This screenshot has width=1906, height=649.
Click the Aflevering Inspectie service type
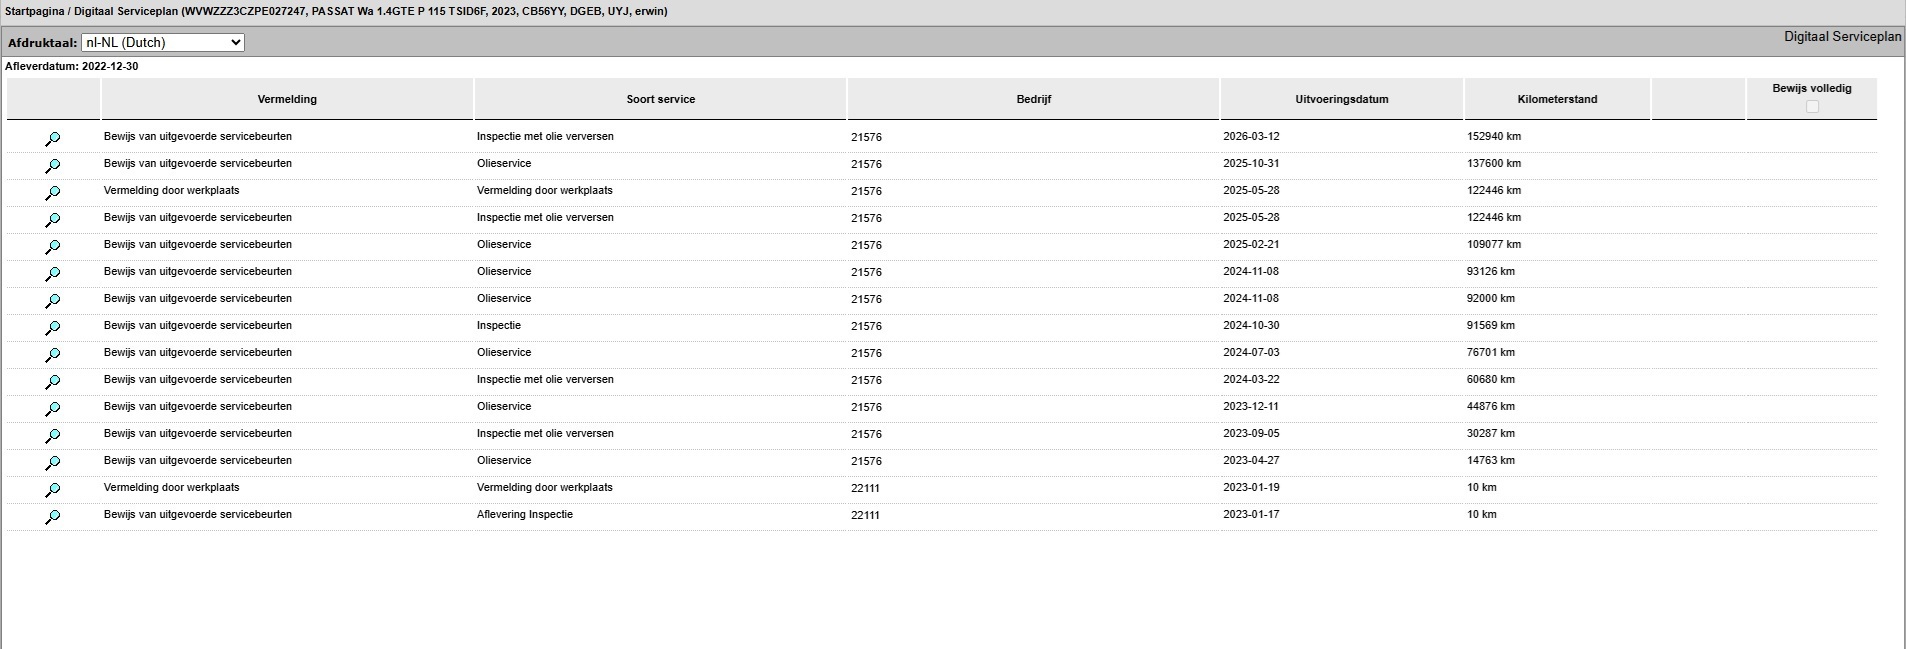click(x=525, y=514)
